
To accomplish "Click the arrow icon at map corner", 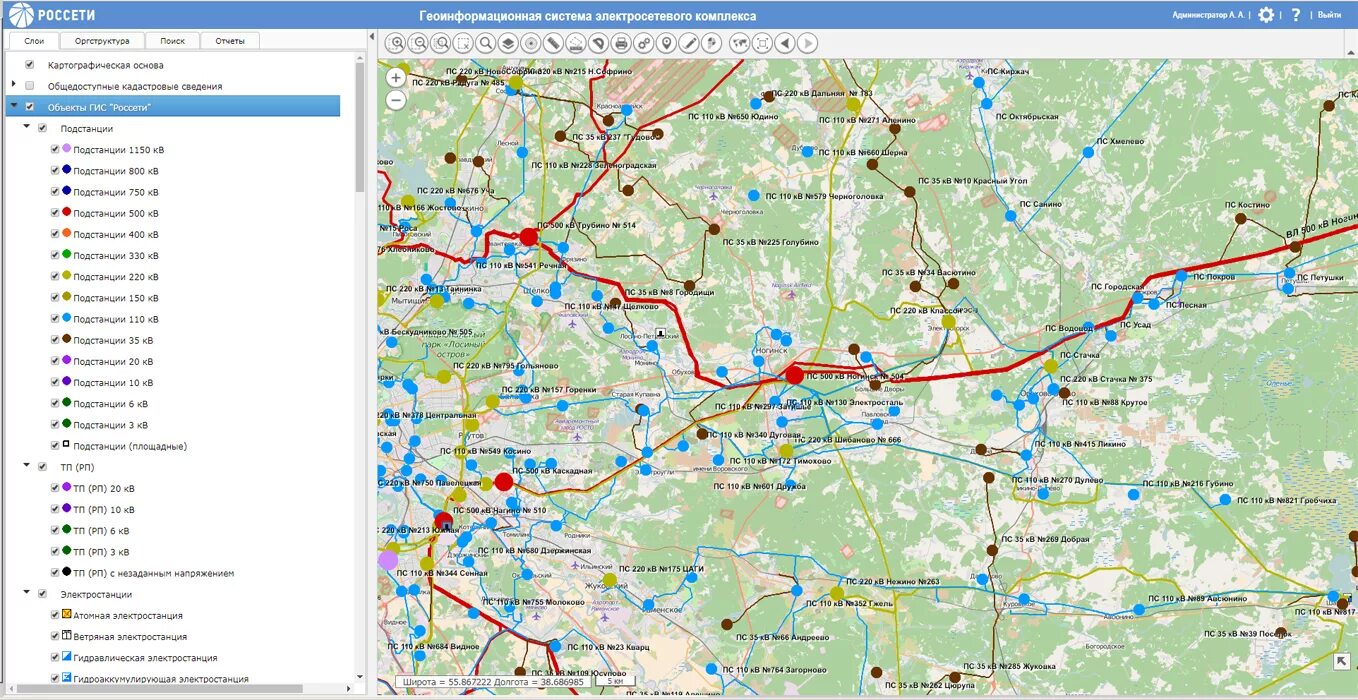I will [1342, 661].
